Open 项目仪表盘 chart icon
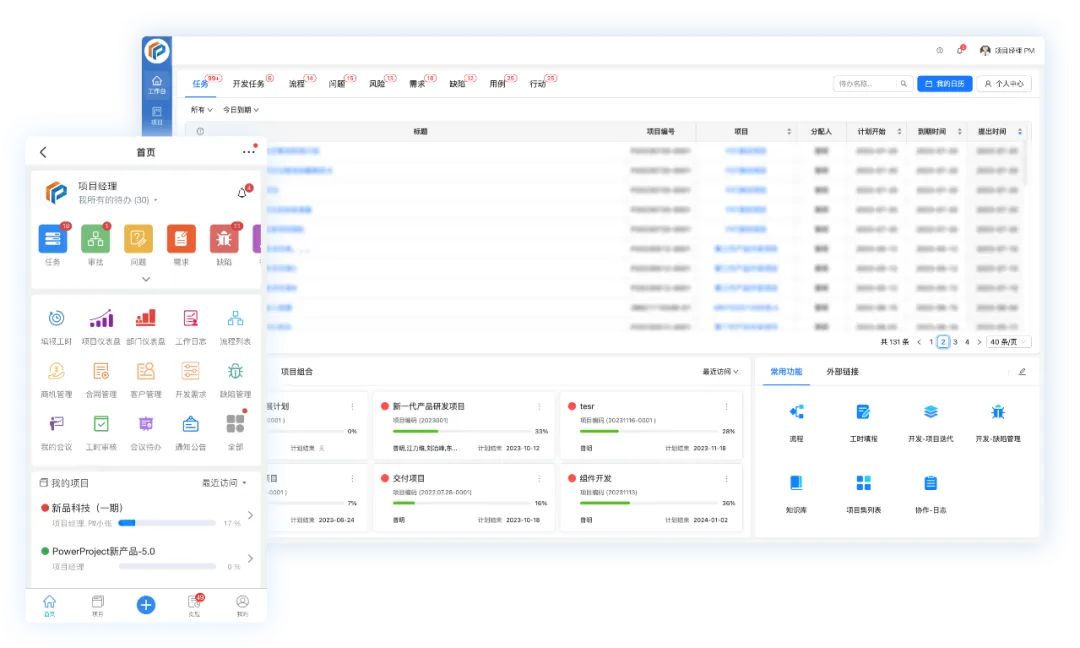Viewport: 1080px width, 648px height. point(101,319)
